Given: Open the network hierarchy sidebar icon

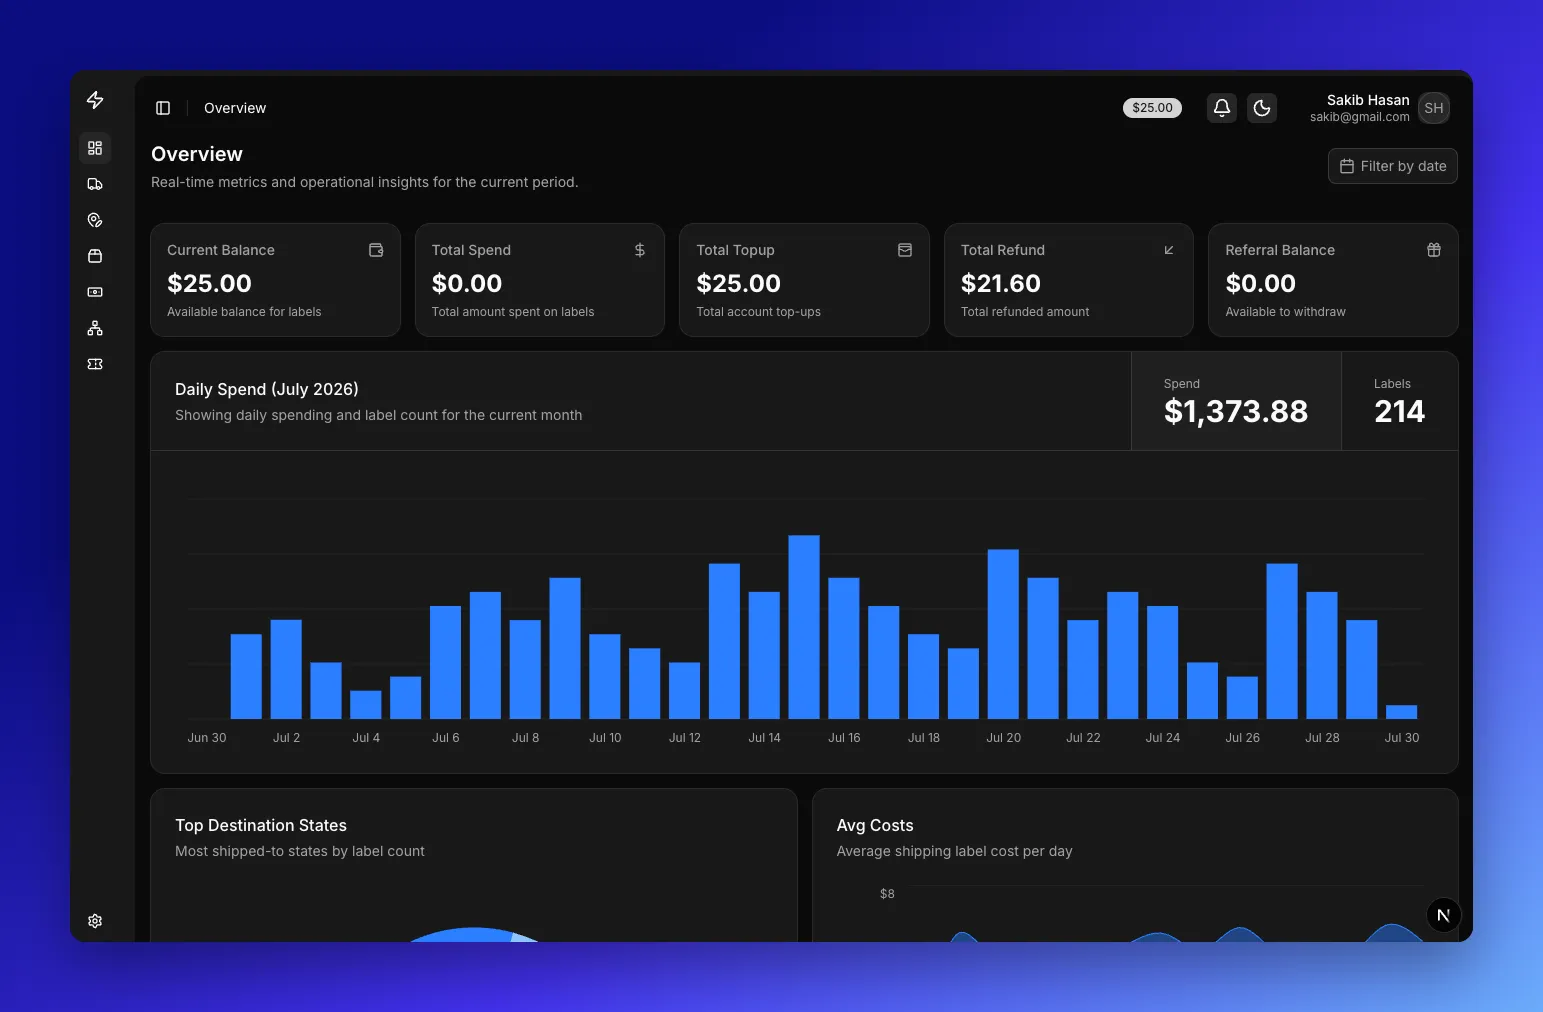Looking at the screenshot, I should [95, 328].
